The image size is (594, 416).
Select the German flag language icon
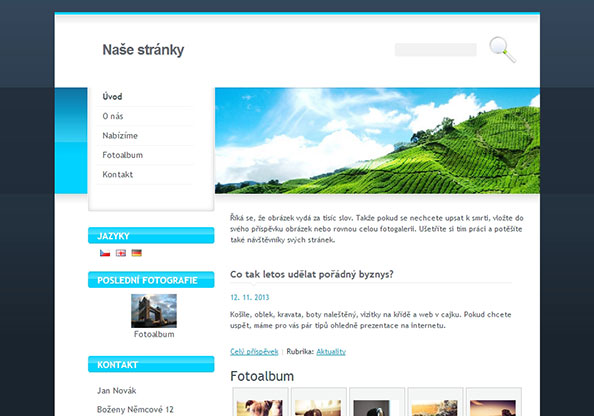137,253
